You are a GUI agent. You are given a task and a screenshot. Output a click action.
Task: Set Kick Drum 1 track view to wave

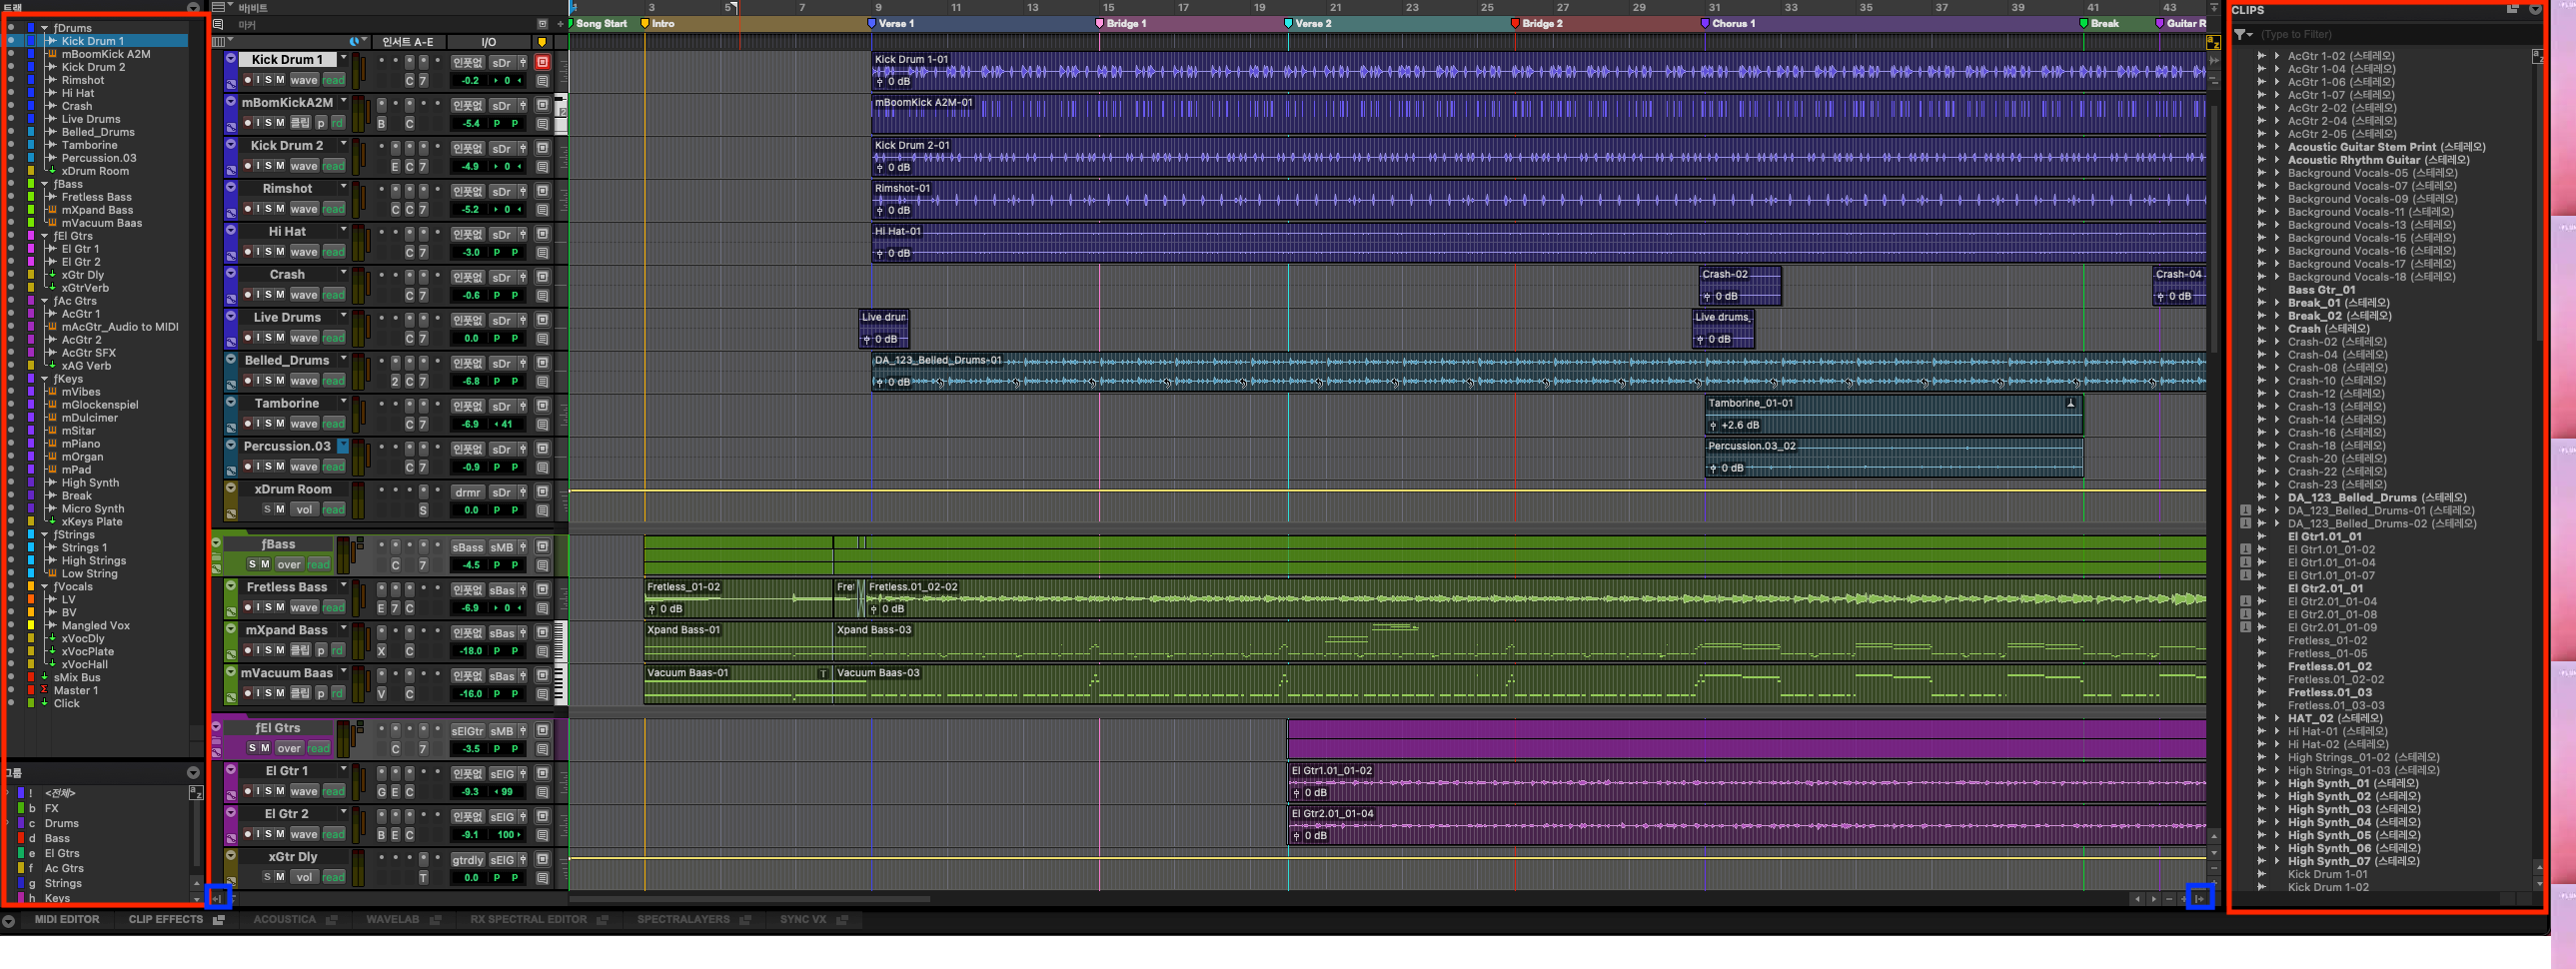tap(304, 80)
